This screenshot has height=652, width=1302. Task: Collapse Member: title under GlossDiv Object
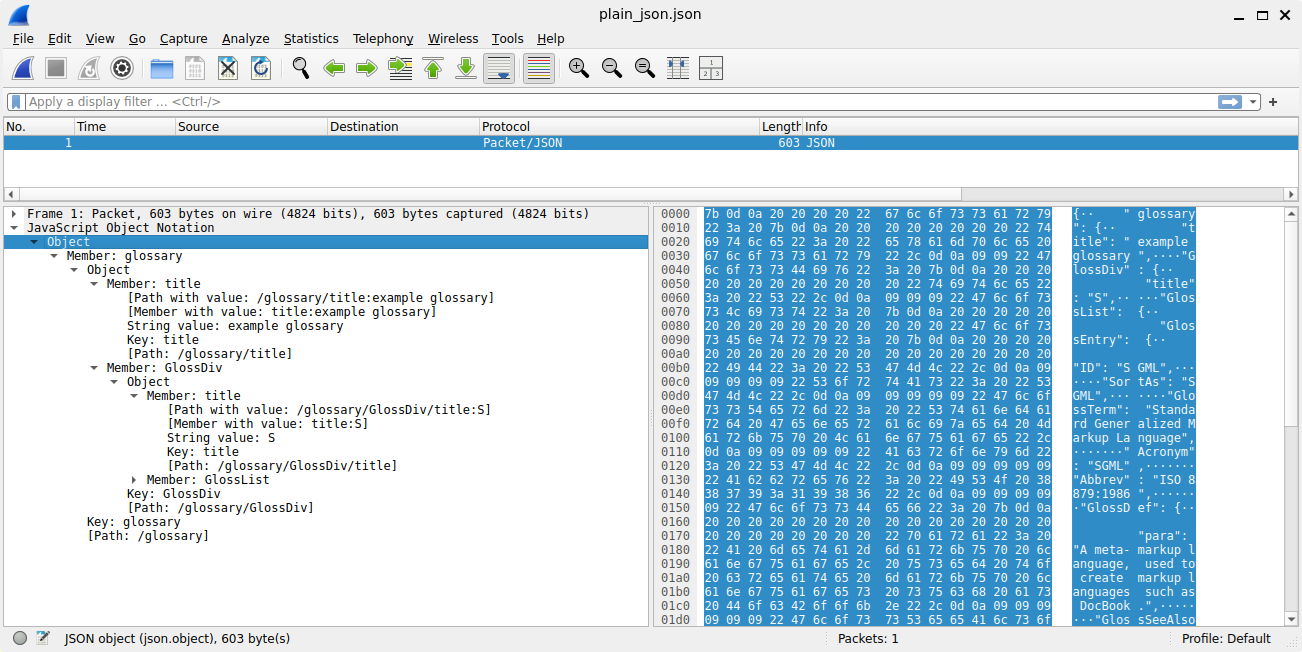134,396
